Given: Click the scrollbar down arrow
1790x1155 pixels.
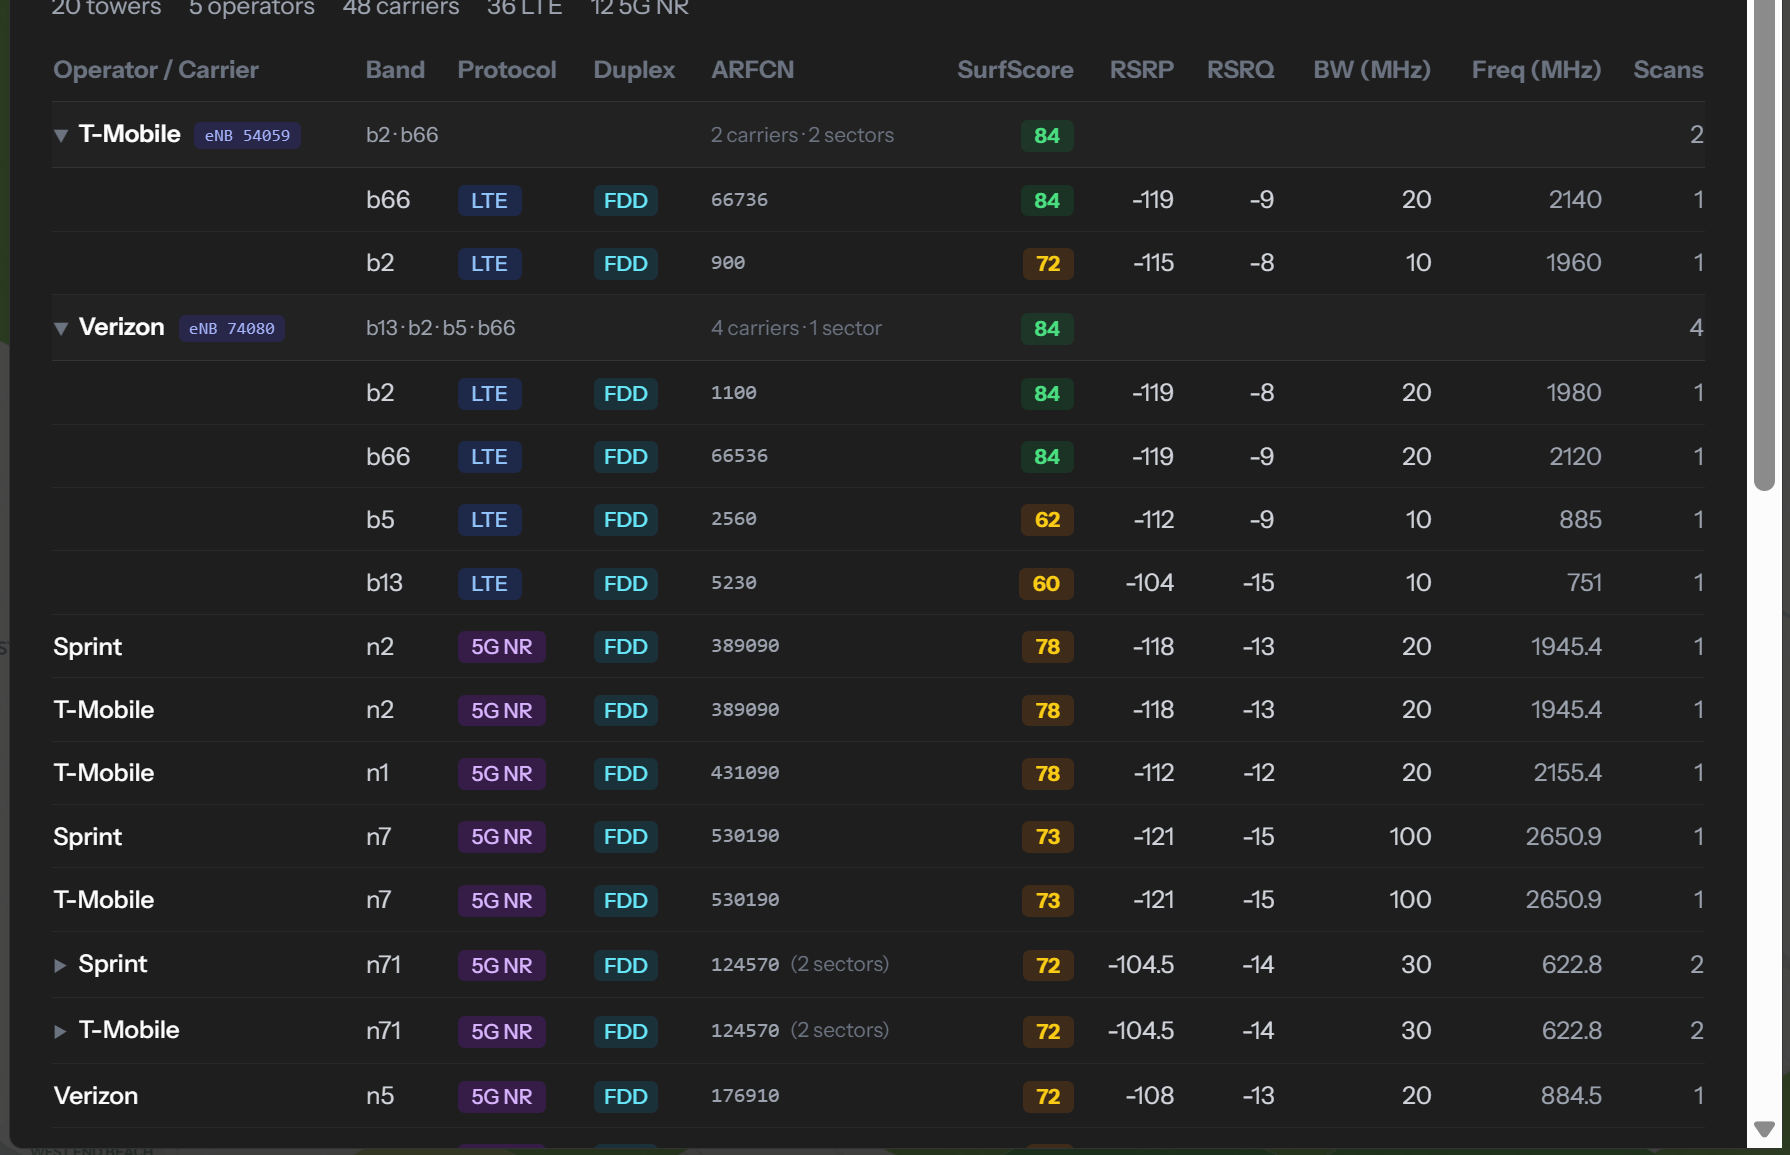Looking at the screenshot, I should tap(1765, 1129).
